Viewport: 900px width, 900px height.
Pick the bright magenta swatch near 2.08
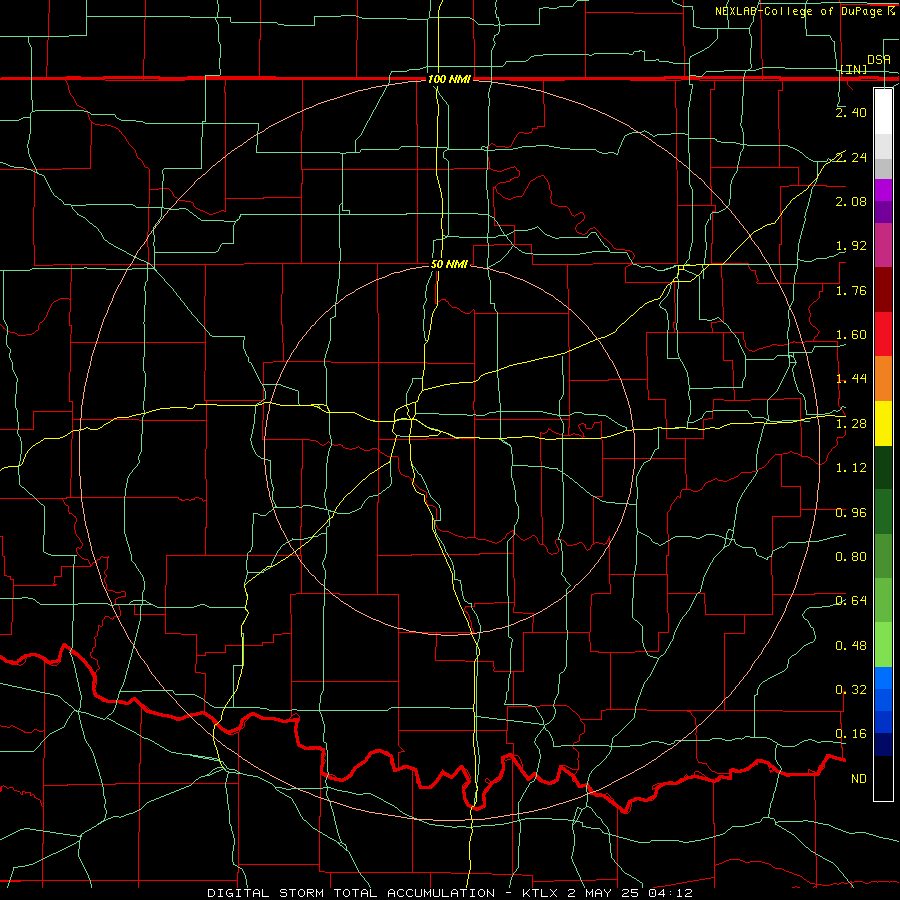[x=883, y=190]
